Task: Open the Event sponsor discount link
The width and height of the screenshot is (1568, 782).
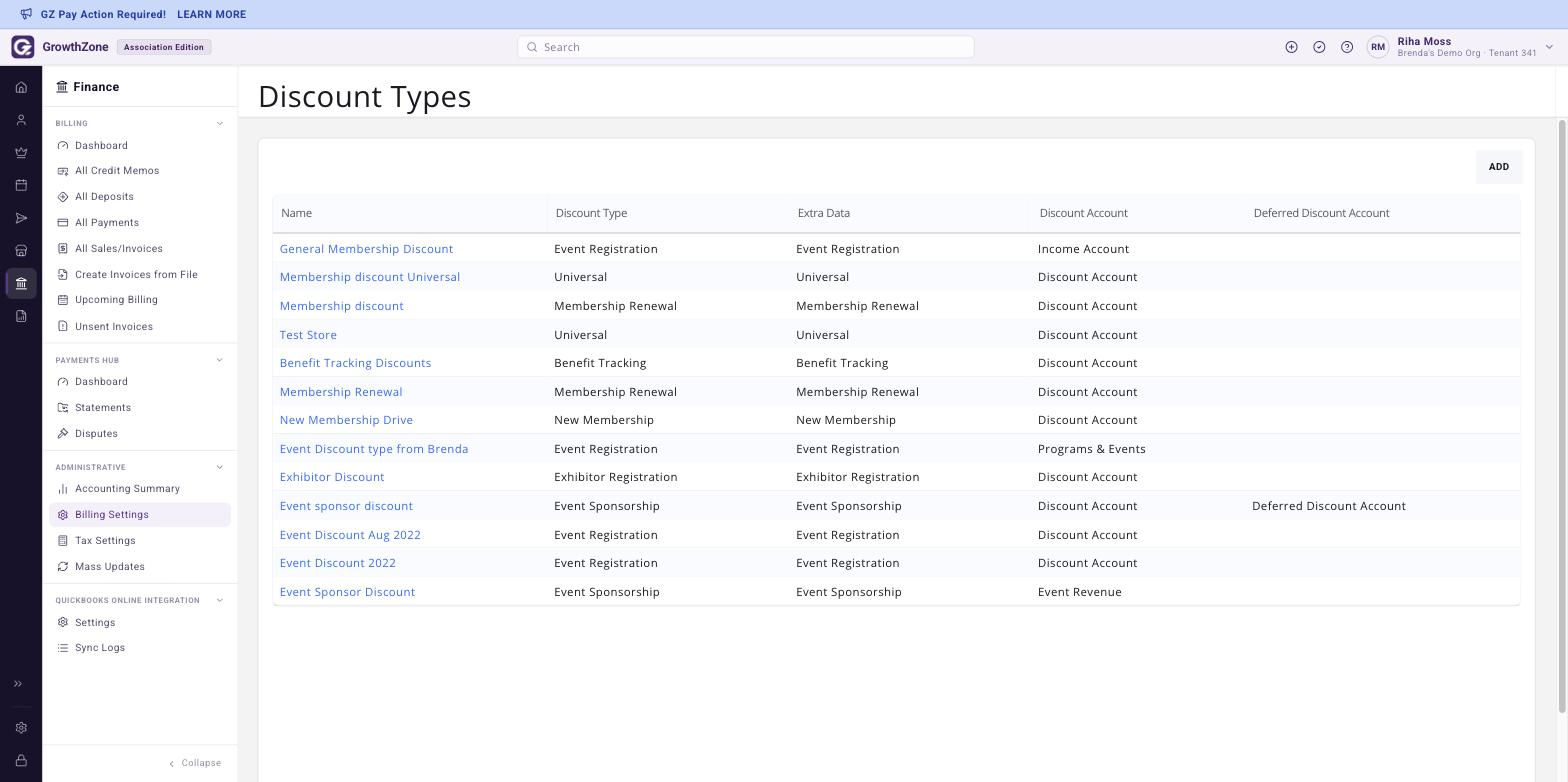Action: coord(346,506)
